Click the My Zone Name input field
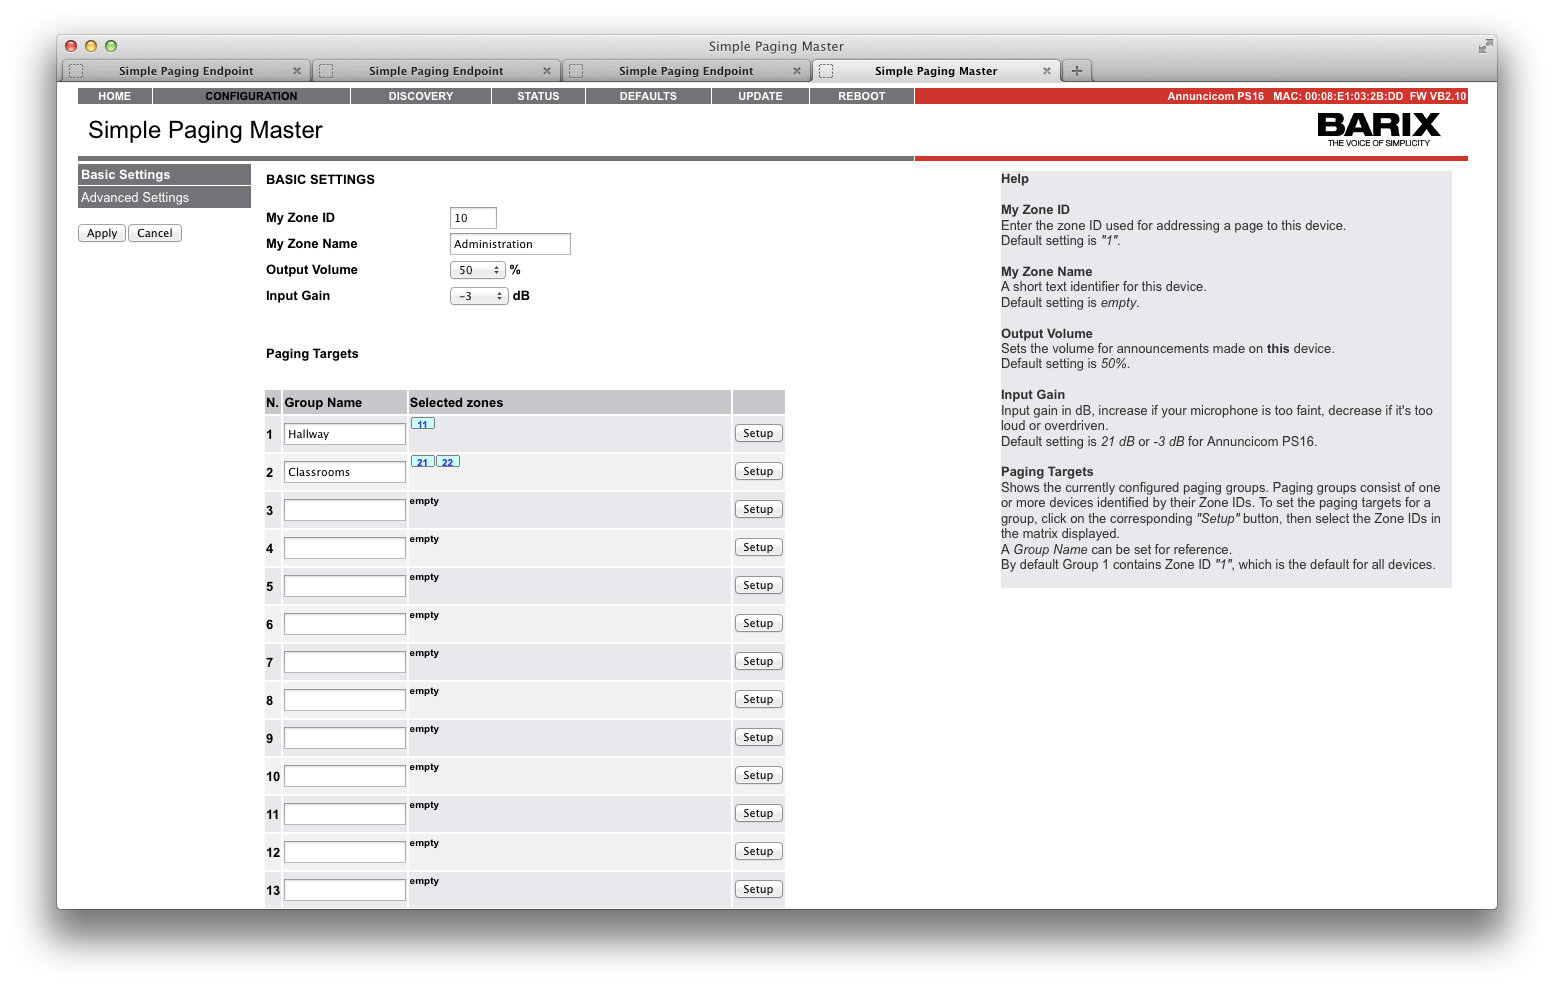Image resolution: width=1554 pixels, height=988 pixels. click(x=510, y=244)
